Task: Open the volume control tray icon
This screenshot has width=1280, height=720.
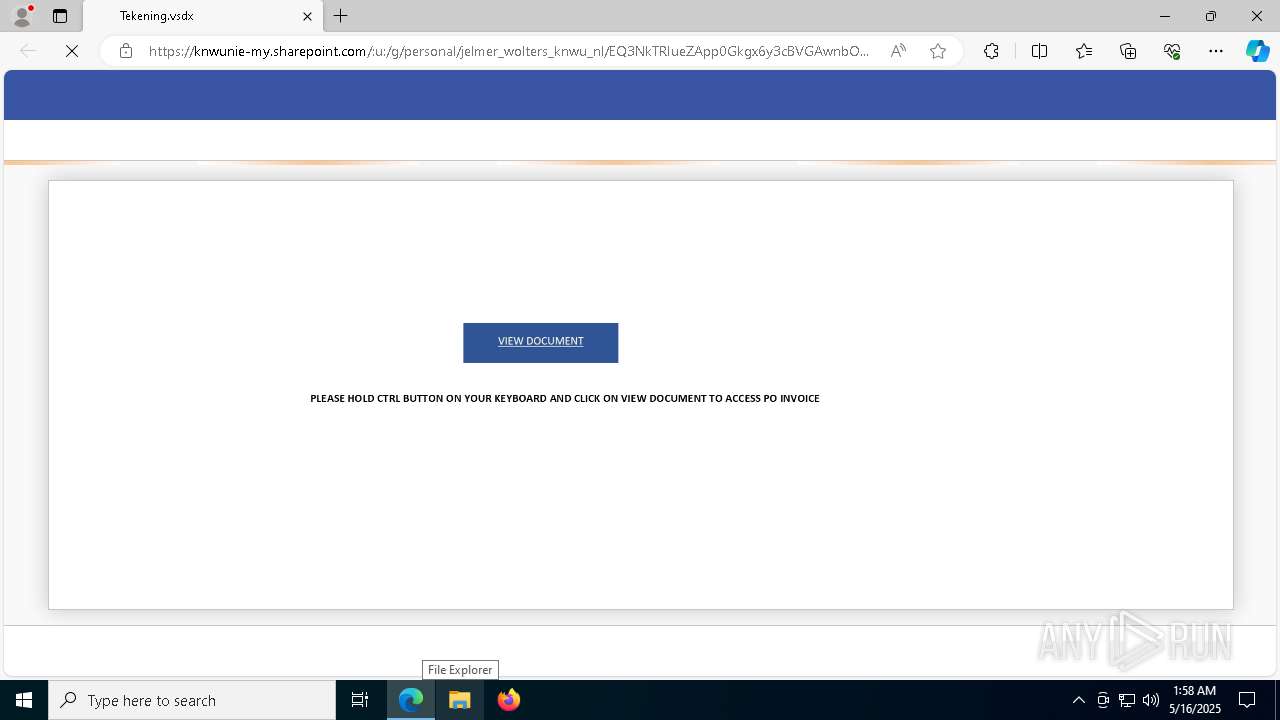Action: click(x=1151, y=700)
